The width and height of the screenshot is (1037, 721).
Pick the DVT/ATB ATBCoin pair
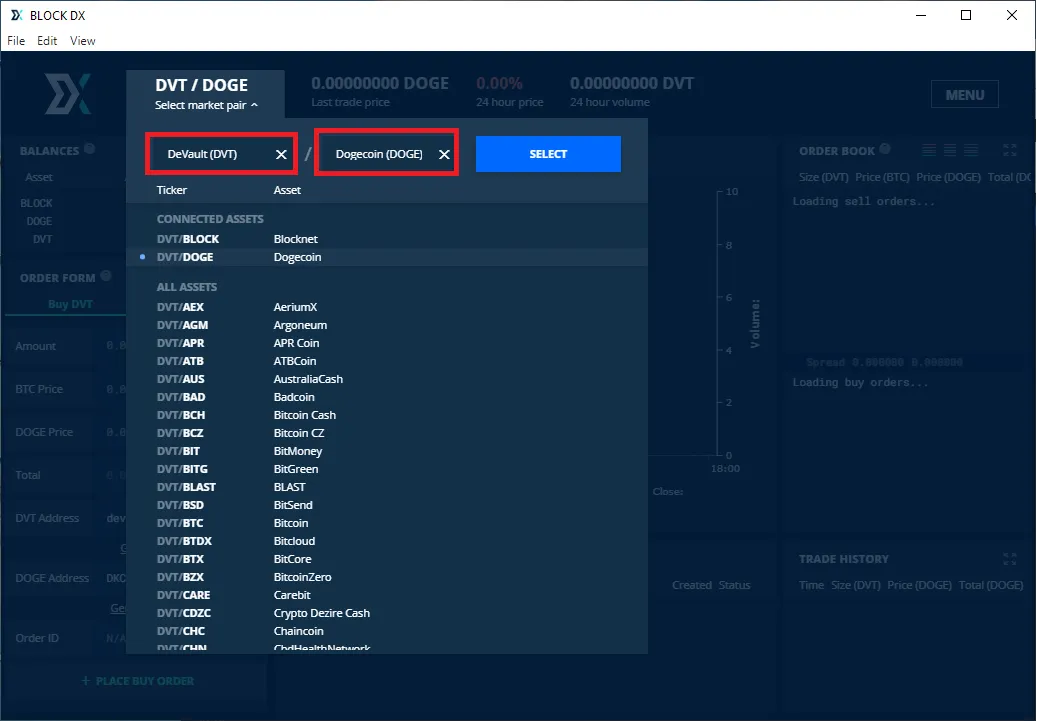click(x=387, y=360)
